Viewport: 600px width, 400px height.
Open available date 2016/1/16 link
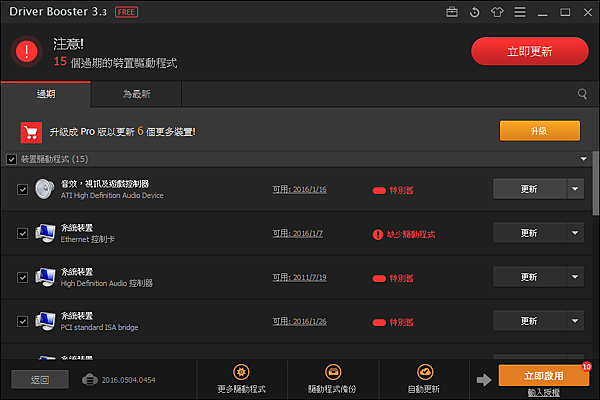click(299, 189)
